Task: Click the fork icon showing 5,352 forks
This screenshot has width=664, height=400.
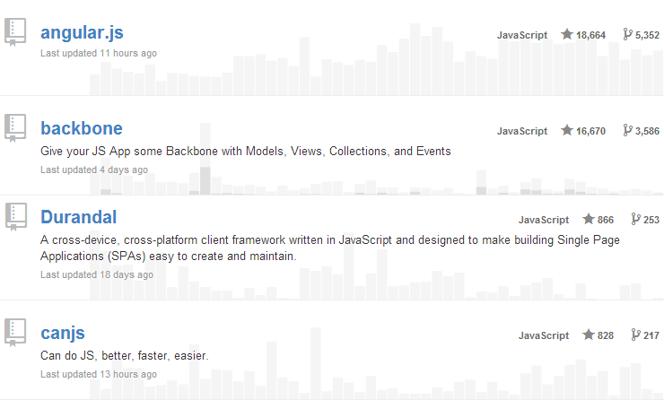Action: click(628, 34)
